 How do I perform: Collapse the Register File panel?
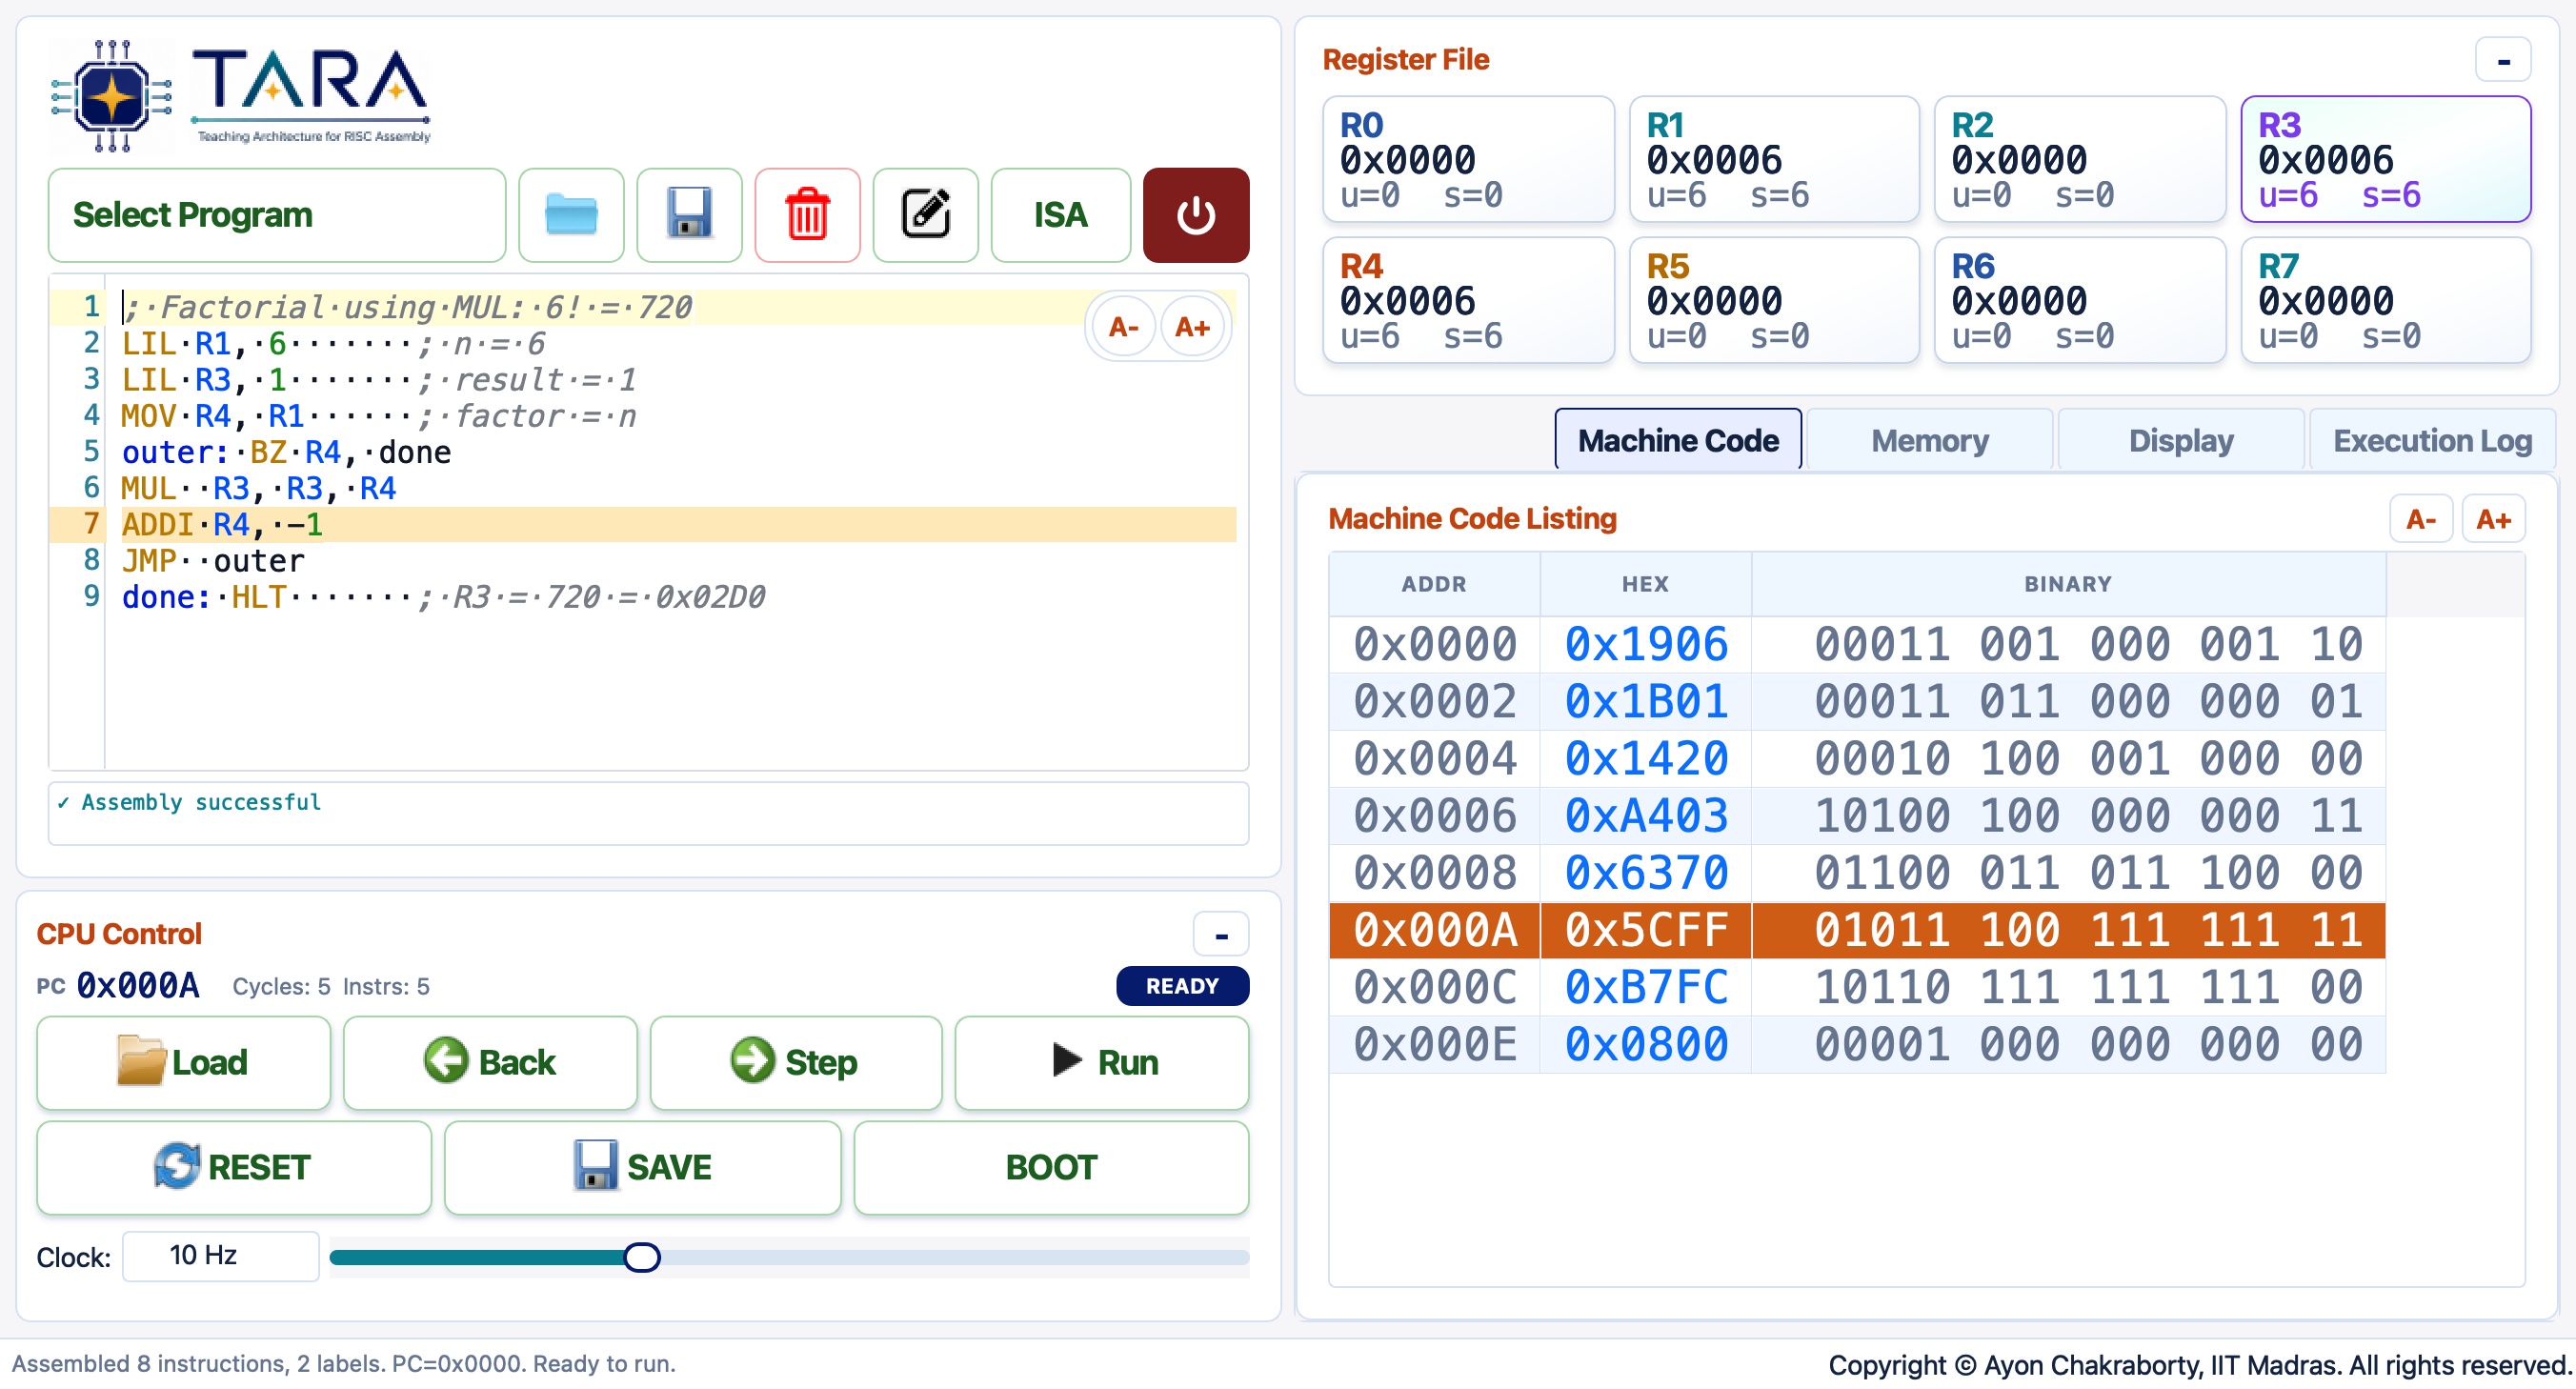click(2503, 61)
